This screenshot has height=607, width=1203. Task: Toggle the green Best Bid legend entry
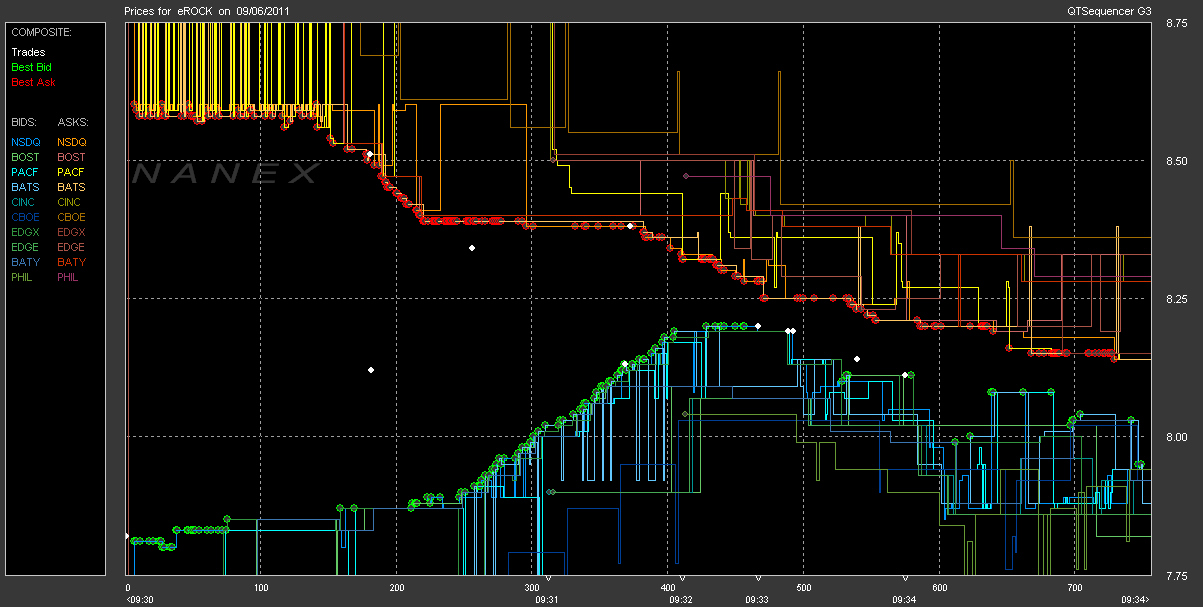(31, 67)
